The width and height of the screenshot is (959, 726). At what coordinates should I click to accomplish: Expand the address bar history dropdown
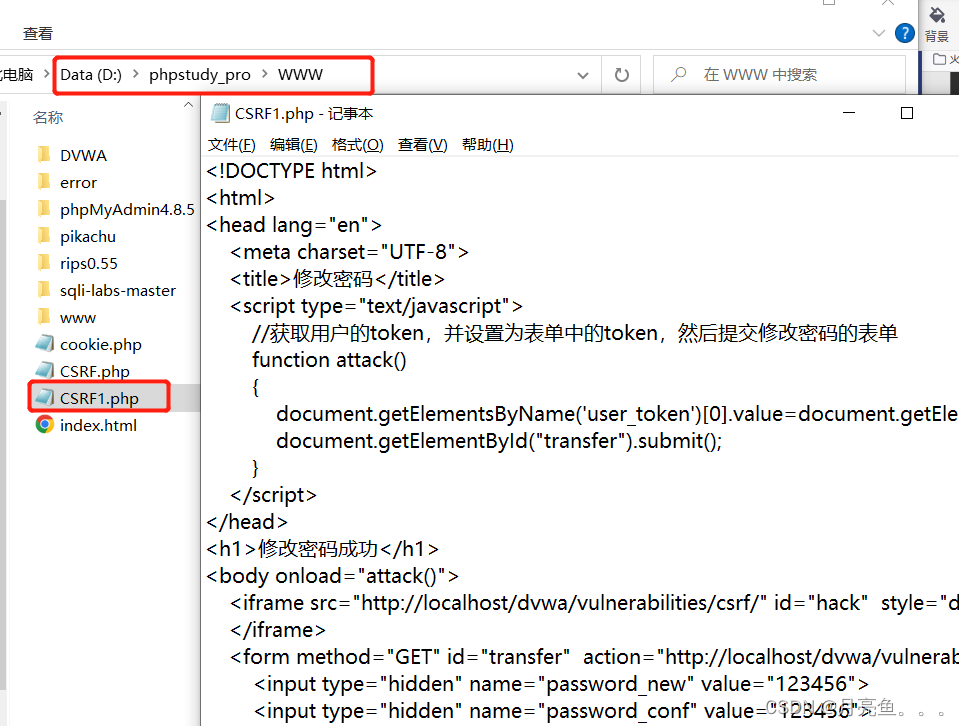point(583,75)
